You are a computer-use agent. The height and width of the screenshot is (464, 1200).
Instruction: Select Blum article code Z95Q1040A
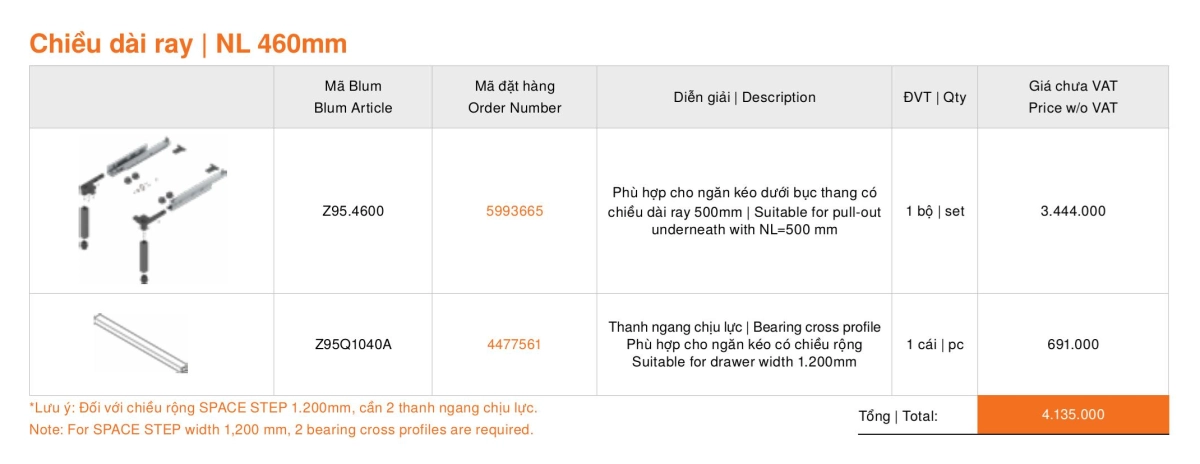click(x=353, y=344)
